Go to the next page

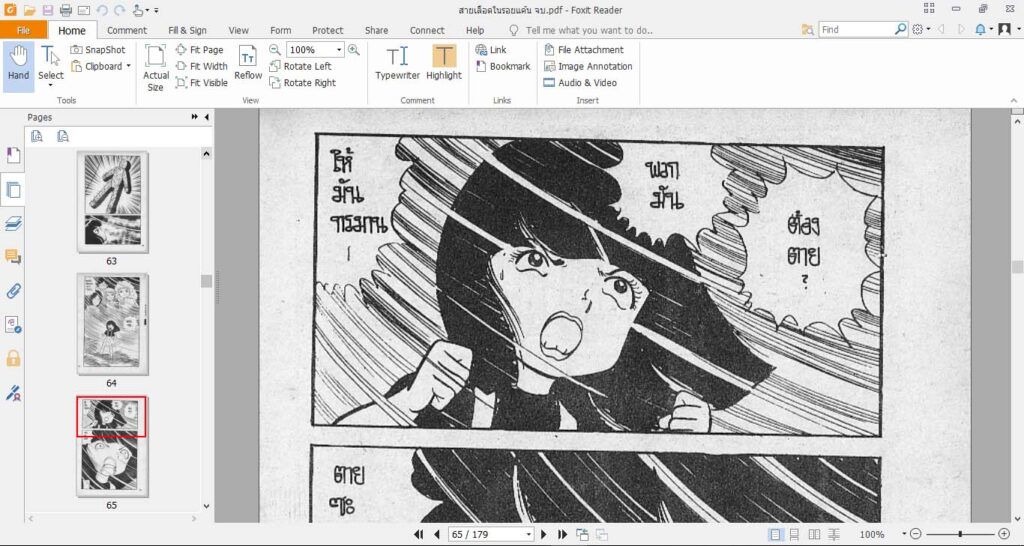click(x=543, y=534)
